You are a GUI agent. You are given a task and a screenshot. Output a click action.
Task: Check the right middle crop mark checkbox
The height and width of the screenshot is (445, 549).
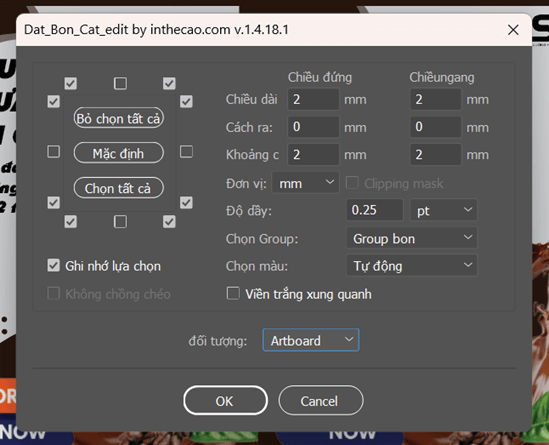click(x=186, y=152)
